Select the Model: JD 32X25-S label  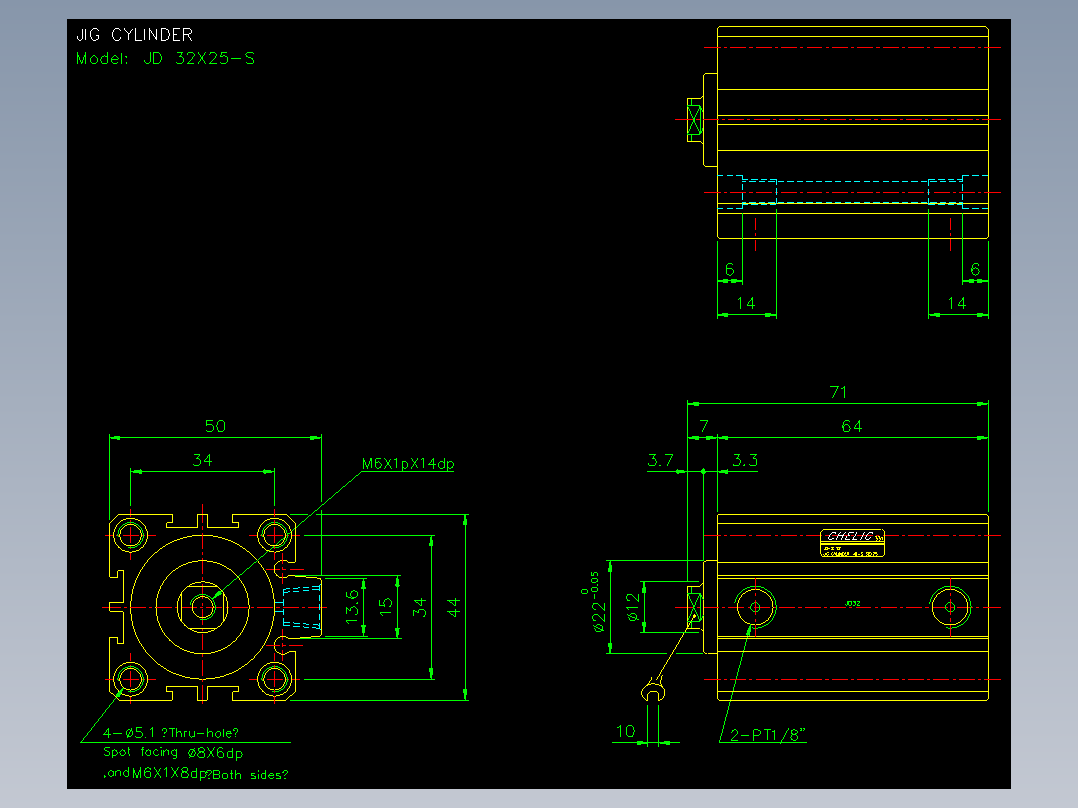165,58
